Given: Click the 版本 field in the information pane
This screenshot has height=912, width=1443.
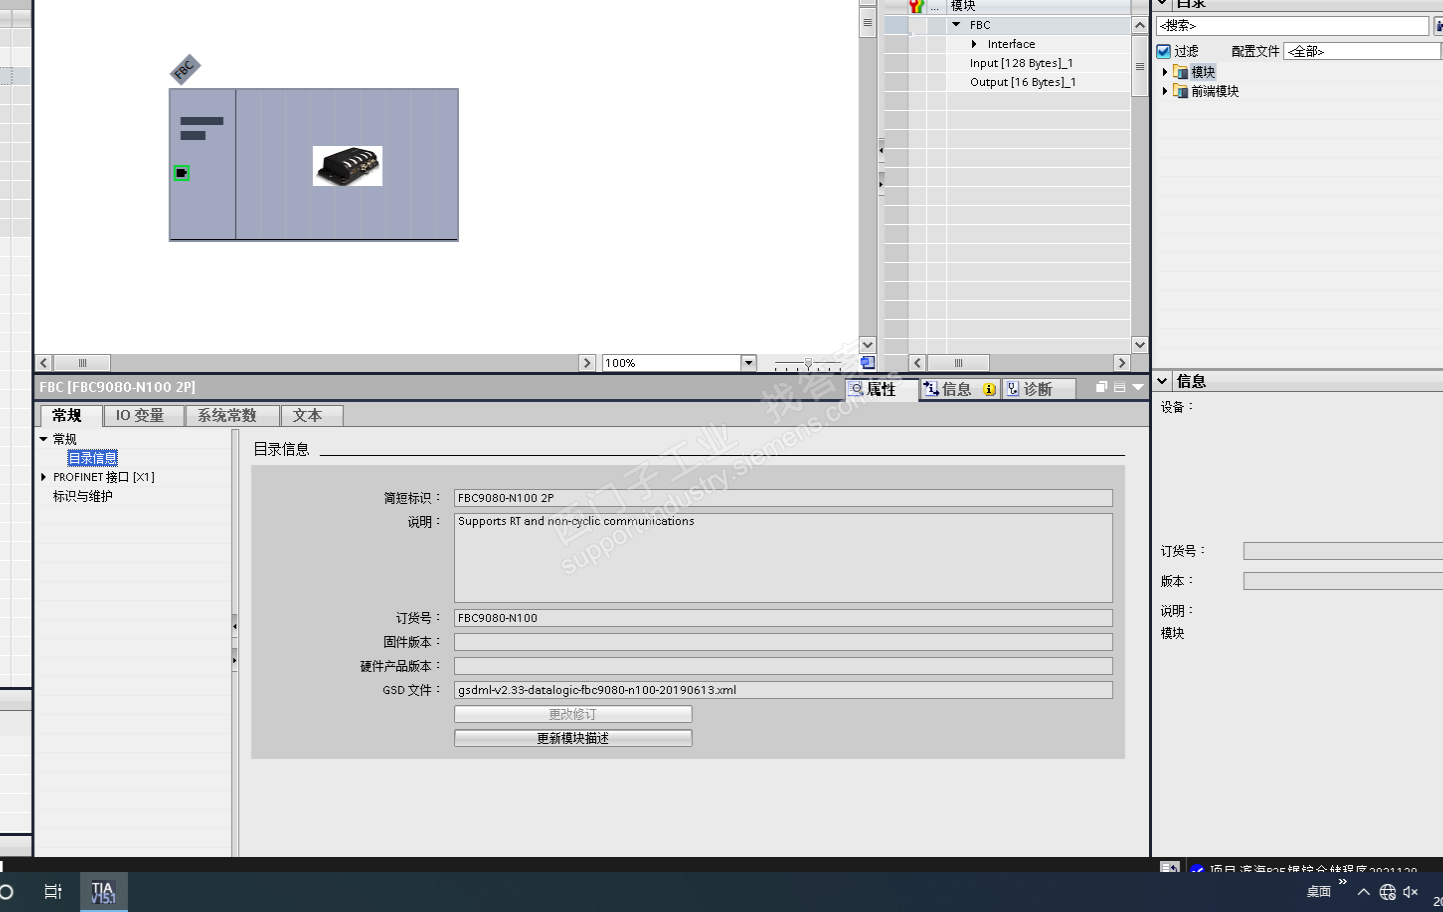Looking at the screenshot, I should [x=1343, y=581].
